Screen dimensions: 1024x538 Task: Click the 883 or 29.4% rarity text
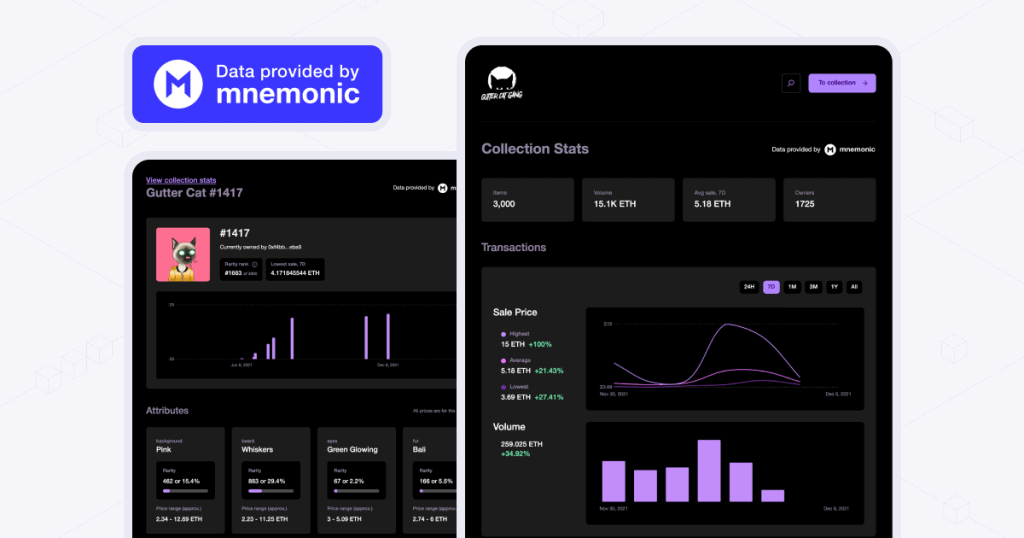(x=266, y=481)
